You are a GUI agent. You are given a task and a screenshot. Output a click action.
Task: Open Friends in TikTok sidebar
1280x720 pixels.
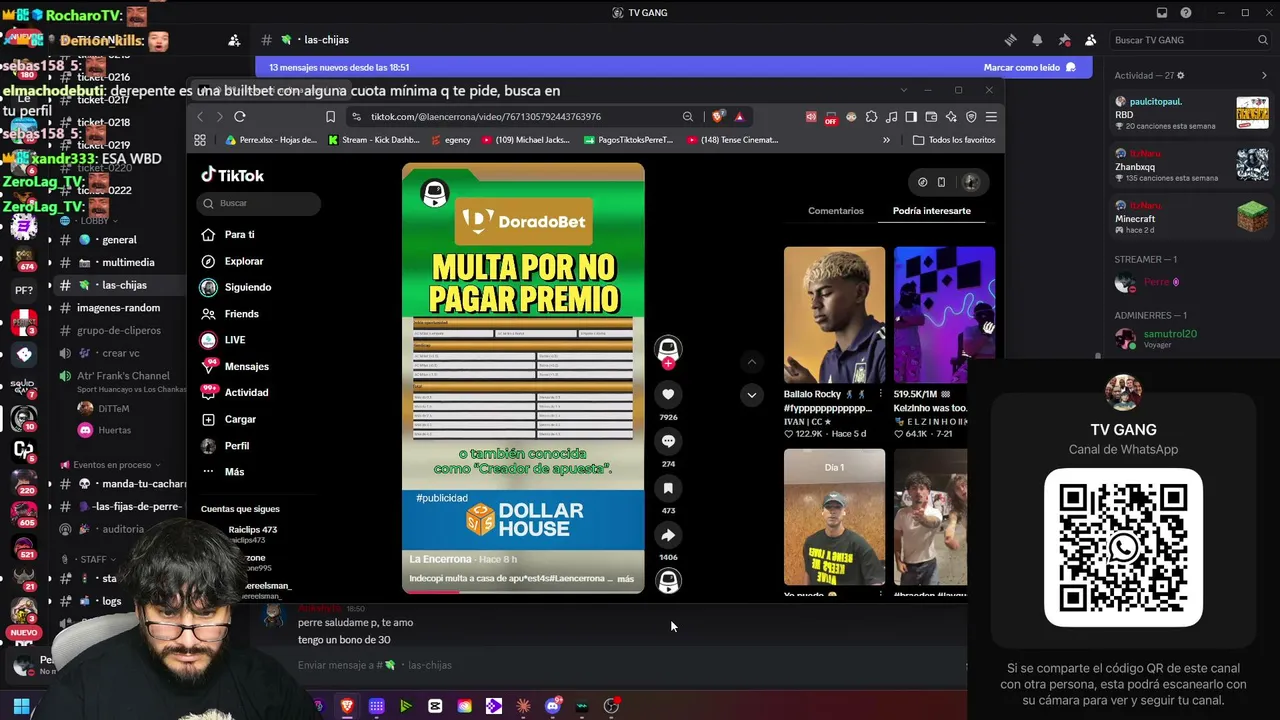tap(241, 314)
